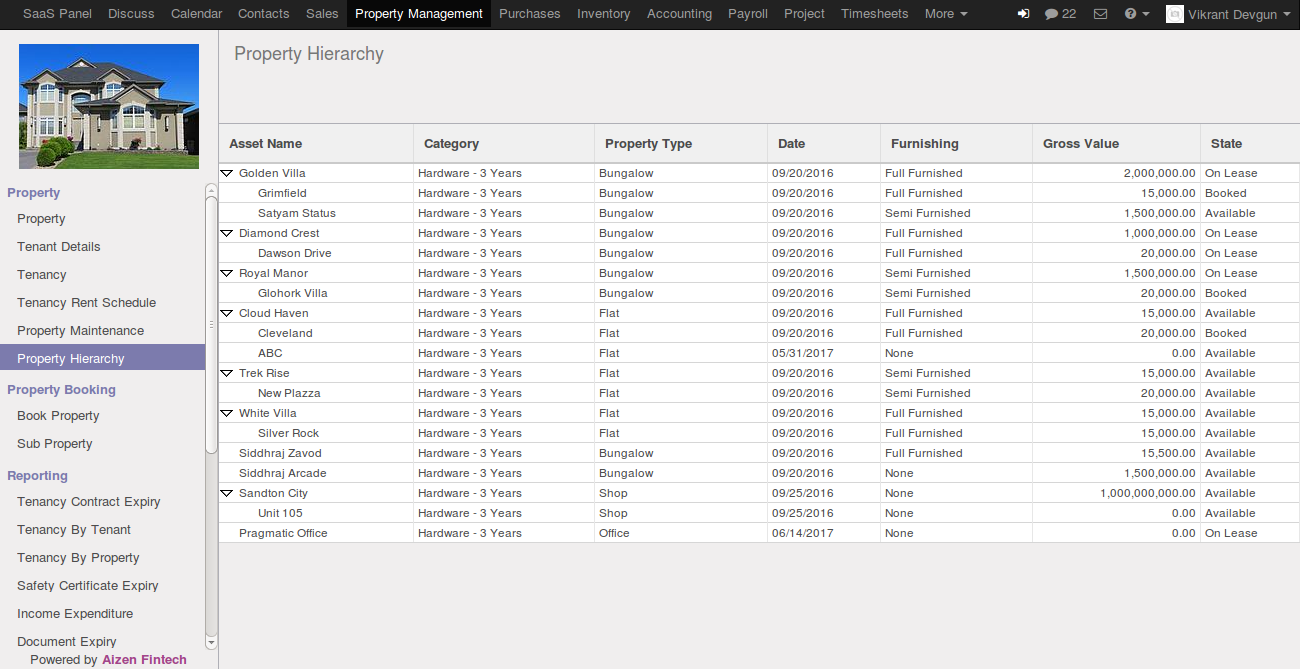Open the Vikrant Devgun user menu
This screenshot has width=1300, height=669.
[x=1229, y=14]
